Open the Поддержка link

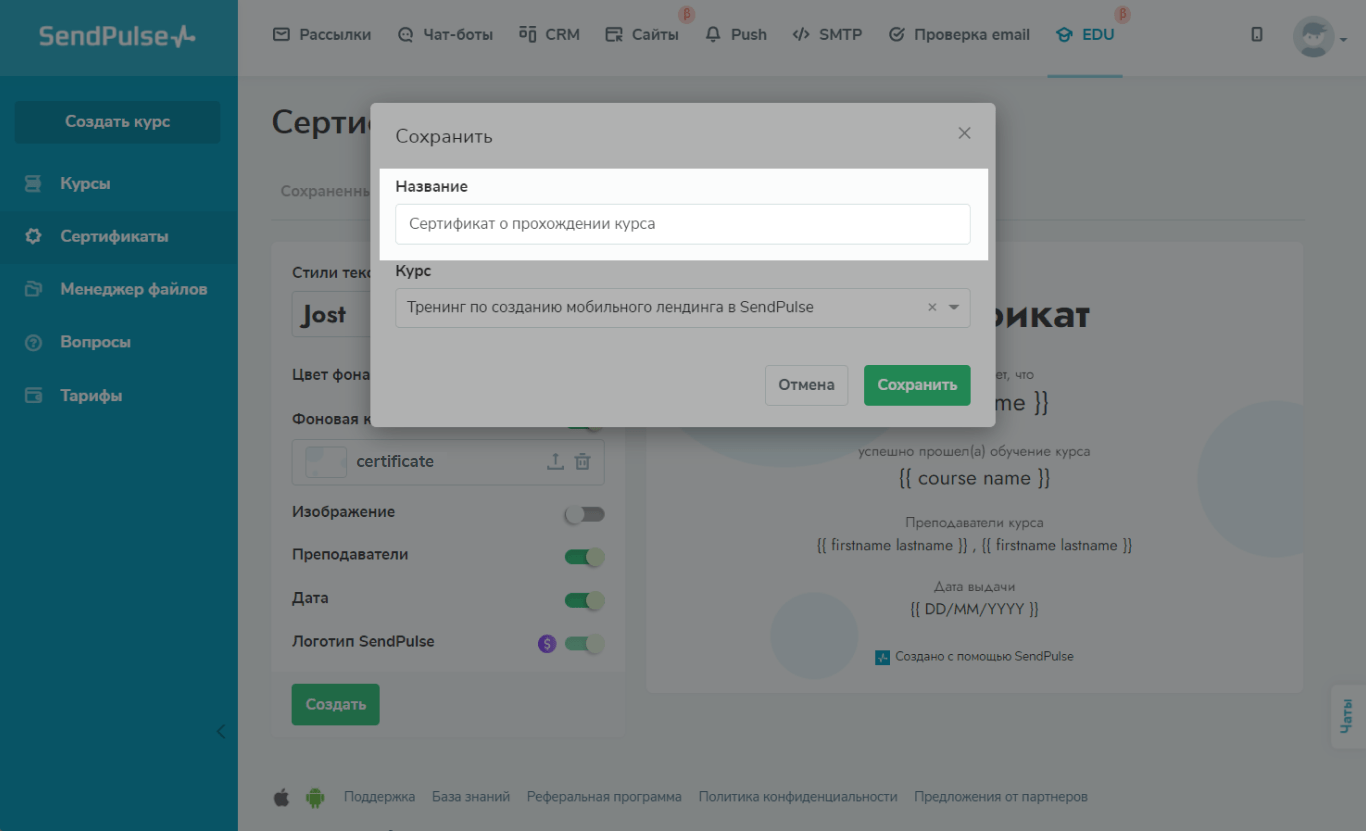[379, 797]
